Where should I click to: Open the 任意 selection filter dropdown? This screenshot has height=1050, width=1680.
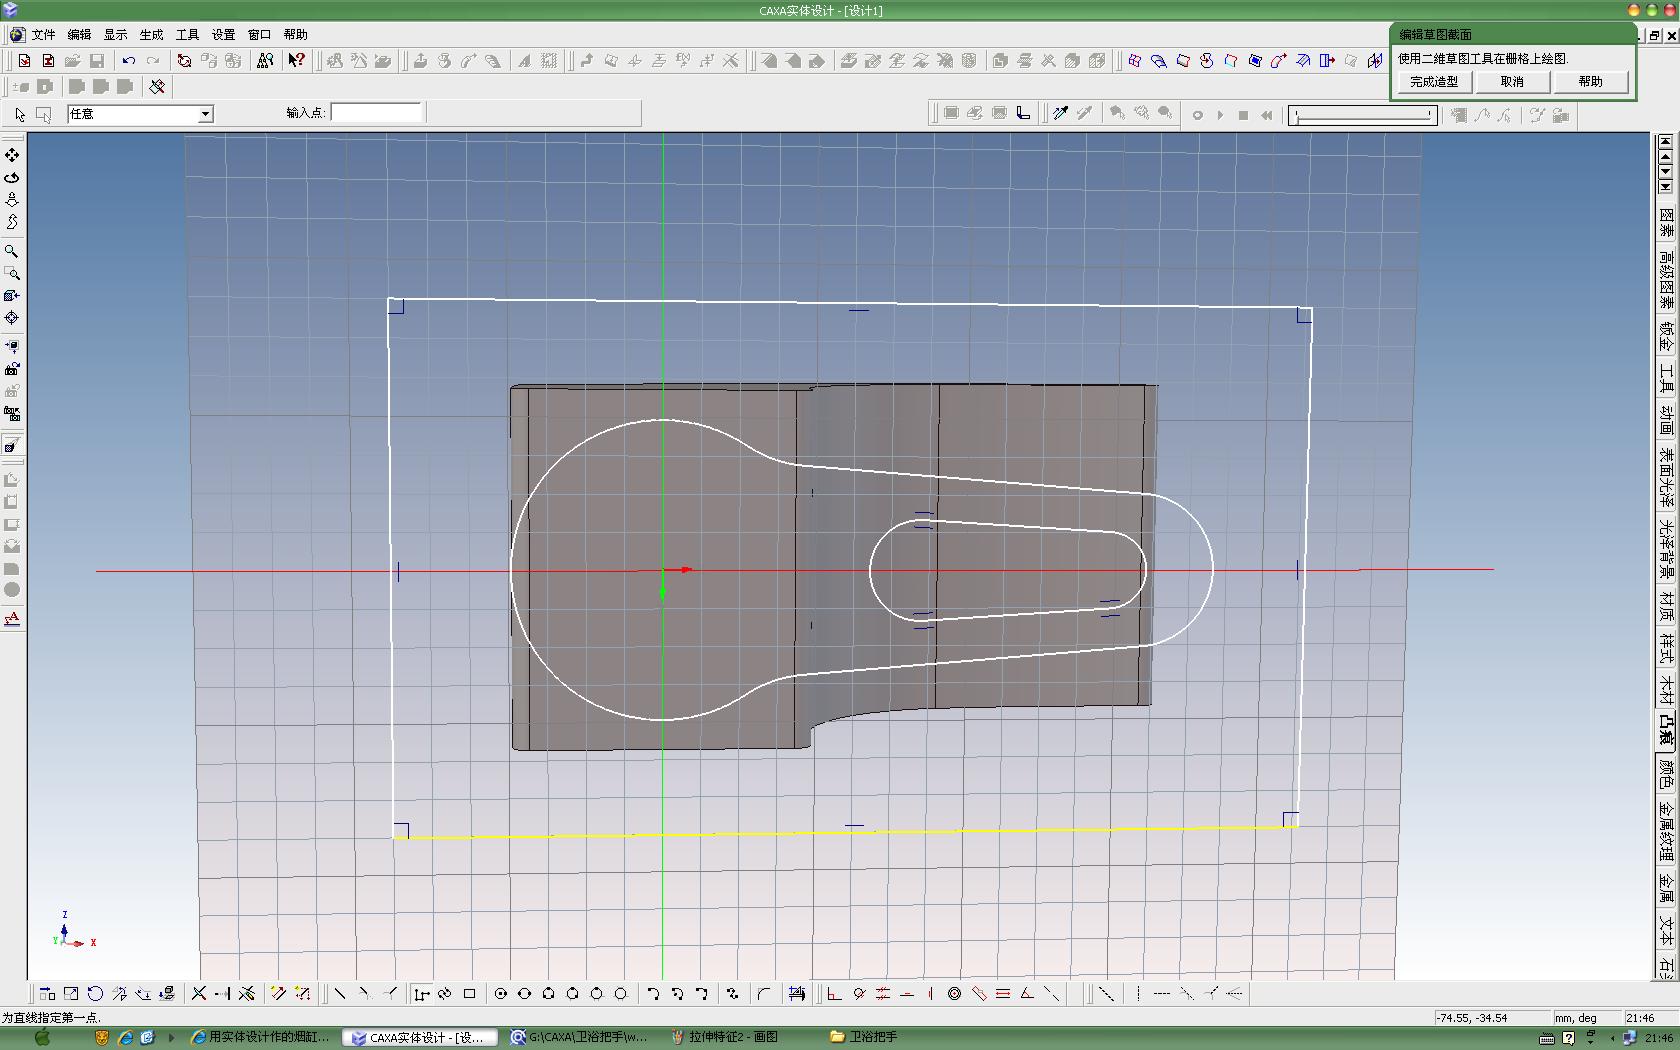205,114
